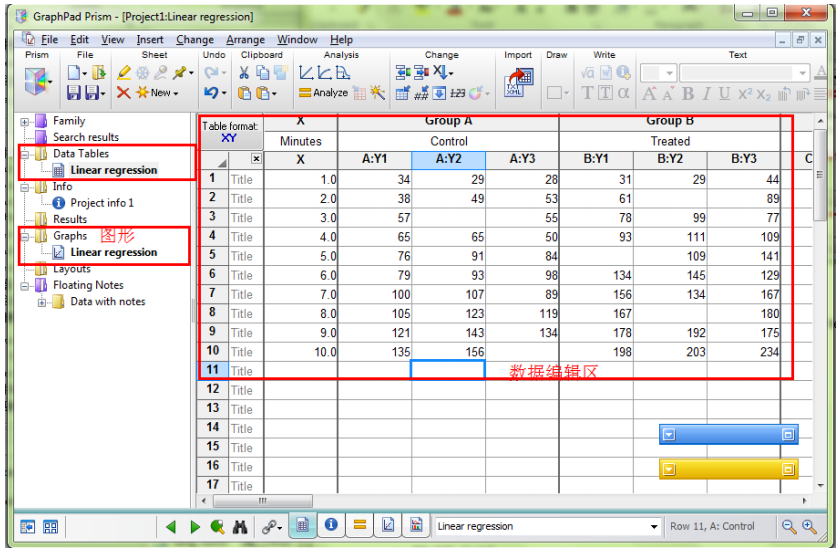Screen dimensions: 838x551
Task: Click the row 12 header
Action: pyautogui.click(x=213, y=390)
